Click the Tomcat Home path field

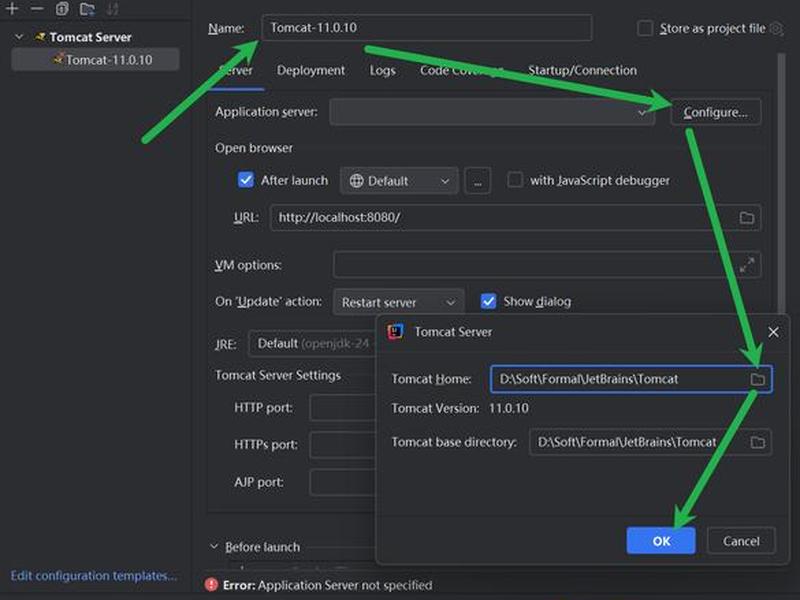coord(631,379)
